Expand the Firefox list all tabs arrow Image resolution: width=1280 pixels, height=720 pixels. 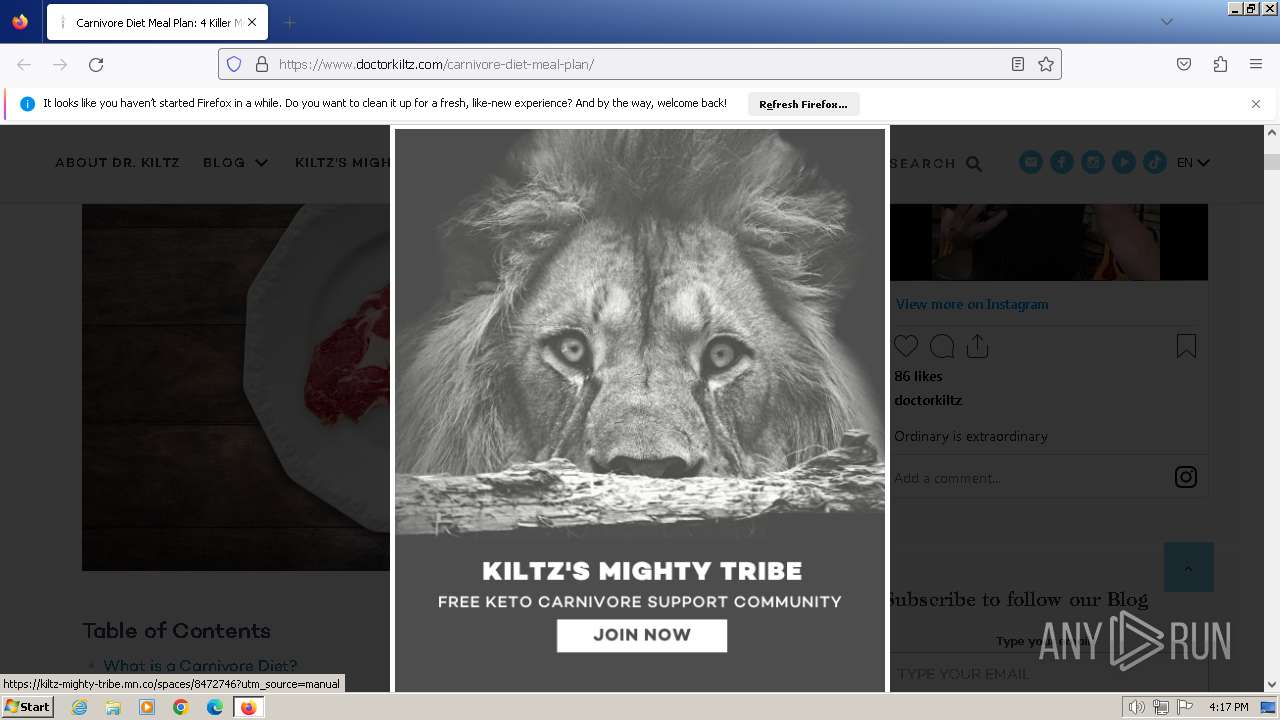tap(1166, 22)
